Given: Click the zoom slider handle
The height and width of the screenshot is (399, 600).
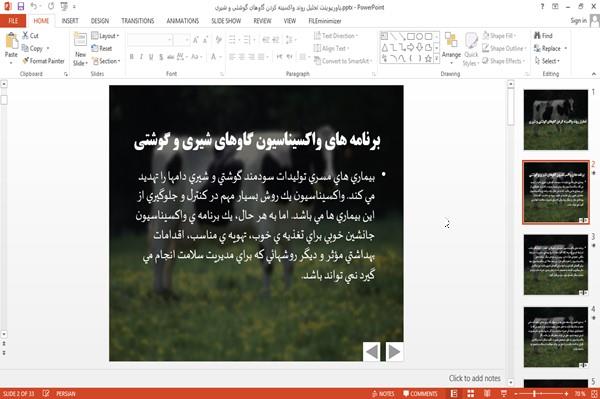Looking at the screenshot, I should coord(534,394).
